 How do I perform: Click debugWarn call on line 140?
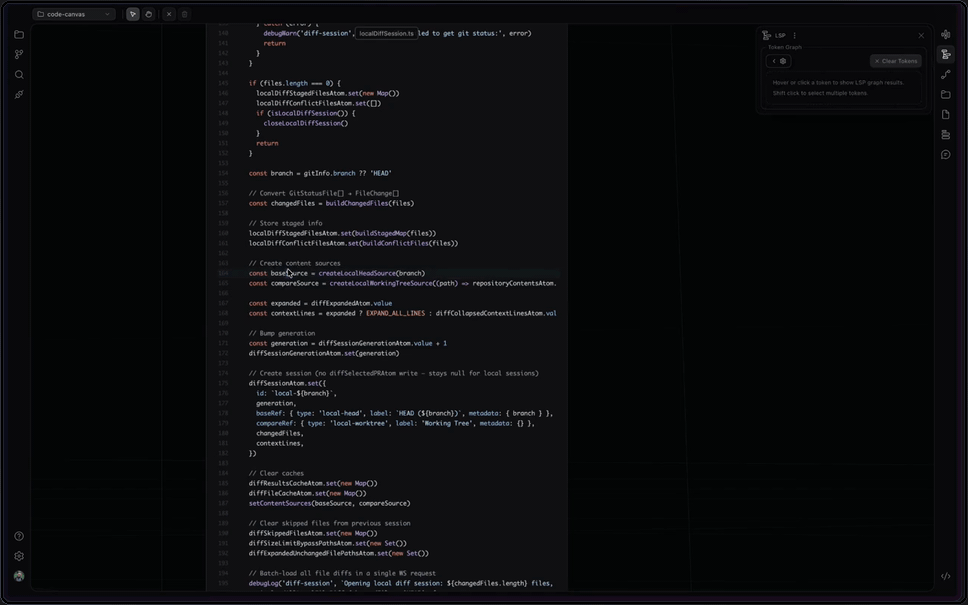click(x=280, y=33)
